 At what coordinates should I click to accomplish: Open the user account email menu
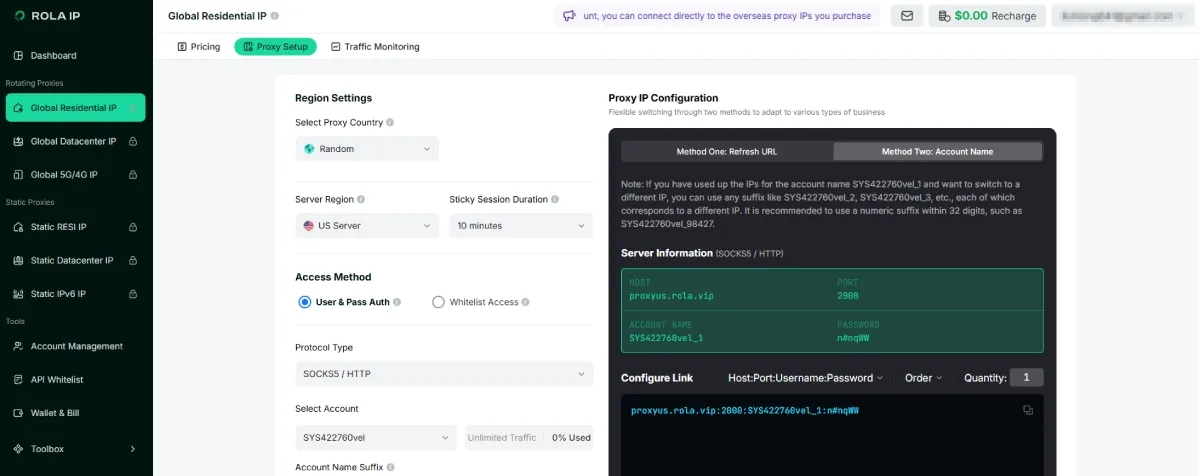click(1122, 16)
